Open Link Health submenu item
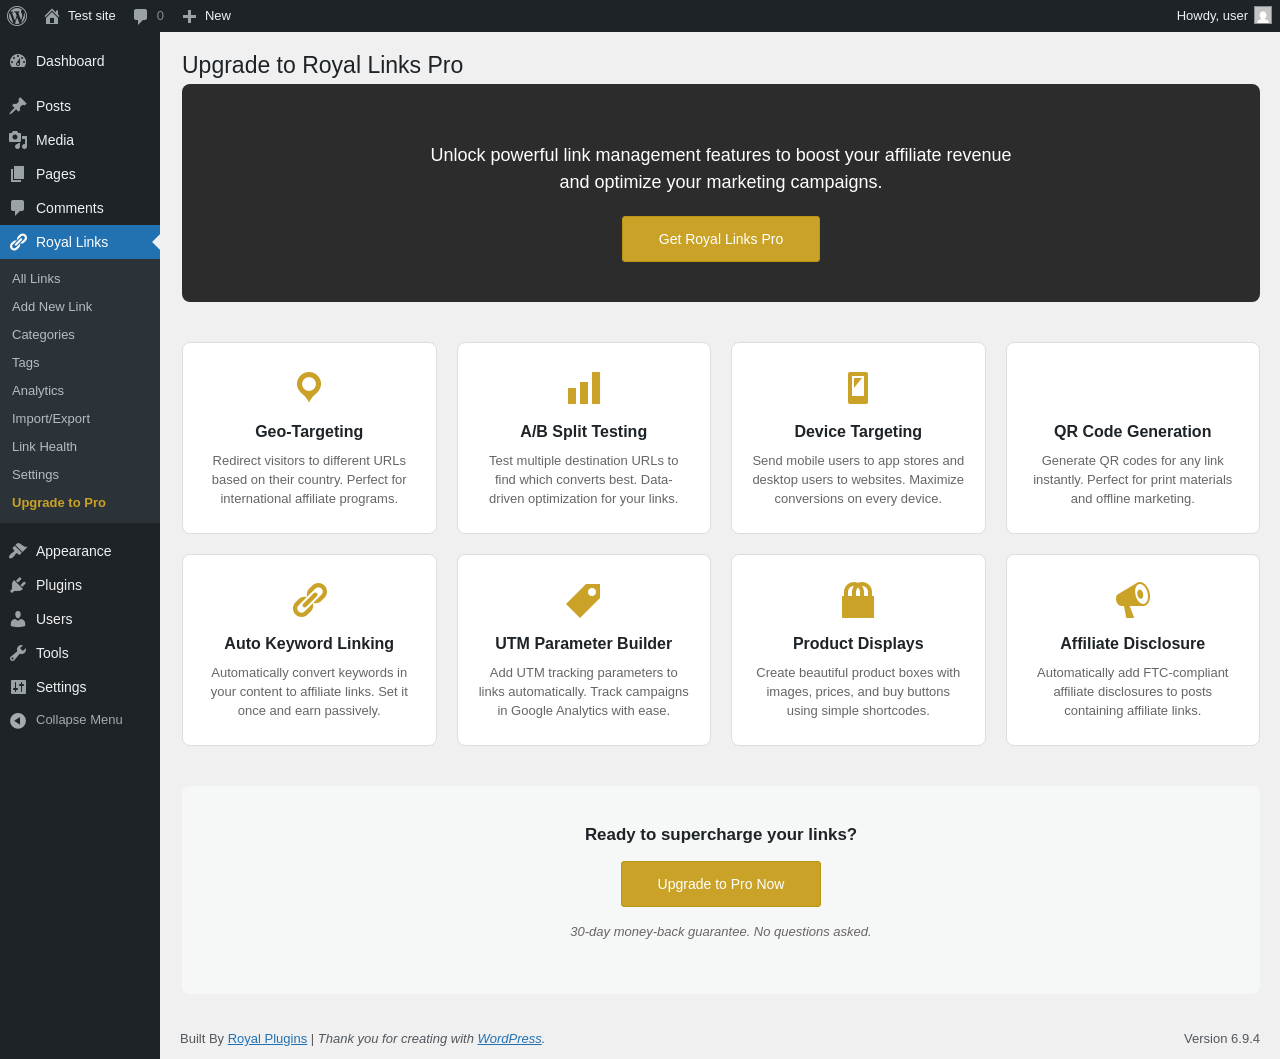The height and width of the screenshot is (1059, 1280). [44, 447]
